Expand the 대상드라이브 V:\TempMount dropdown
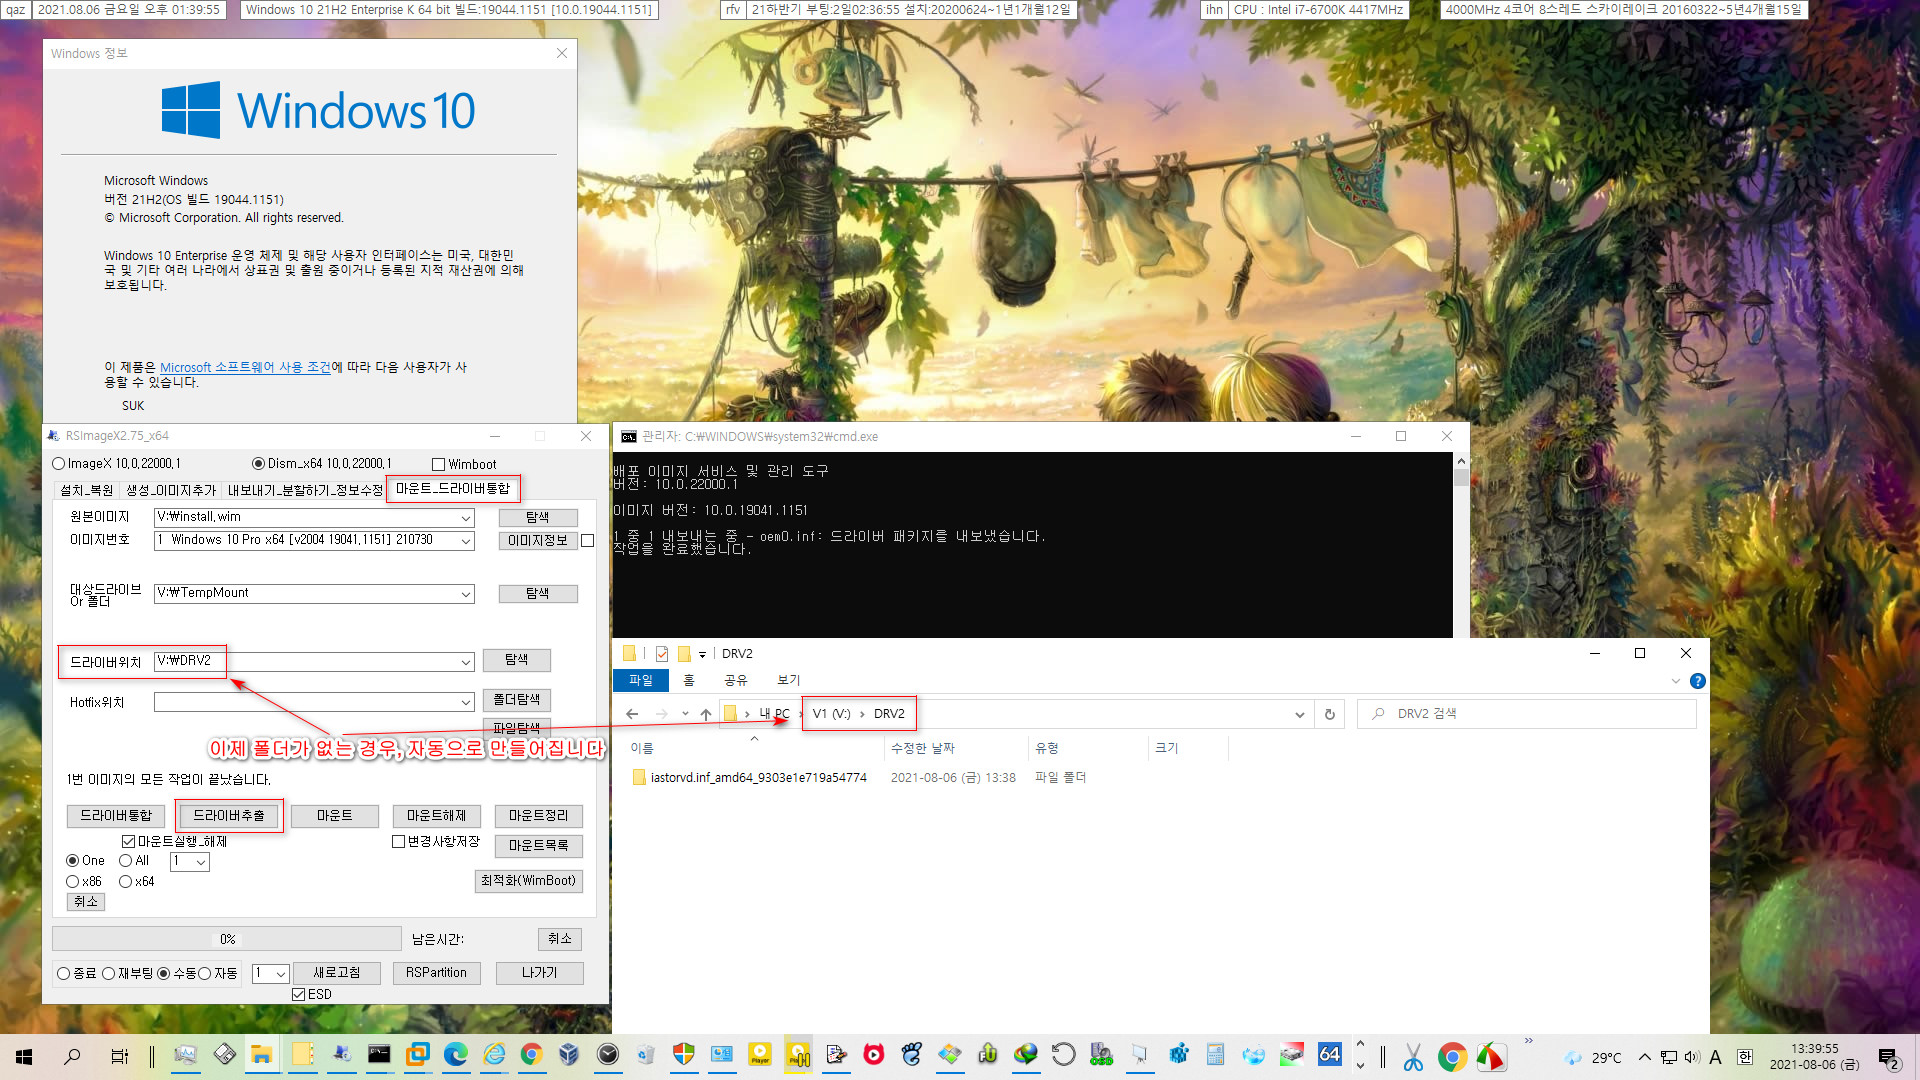 [466, 594]
